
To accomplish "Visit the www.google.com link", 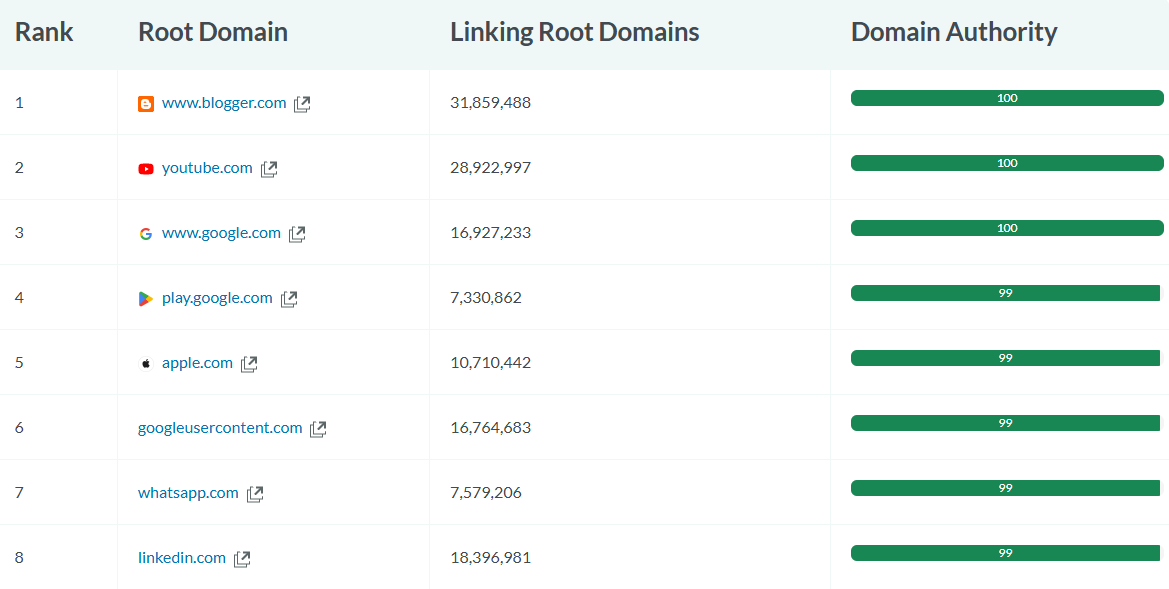I will [221, 233].
